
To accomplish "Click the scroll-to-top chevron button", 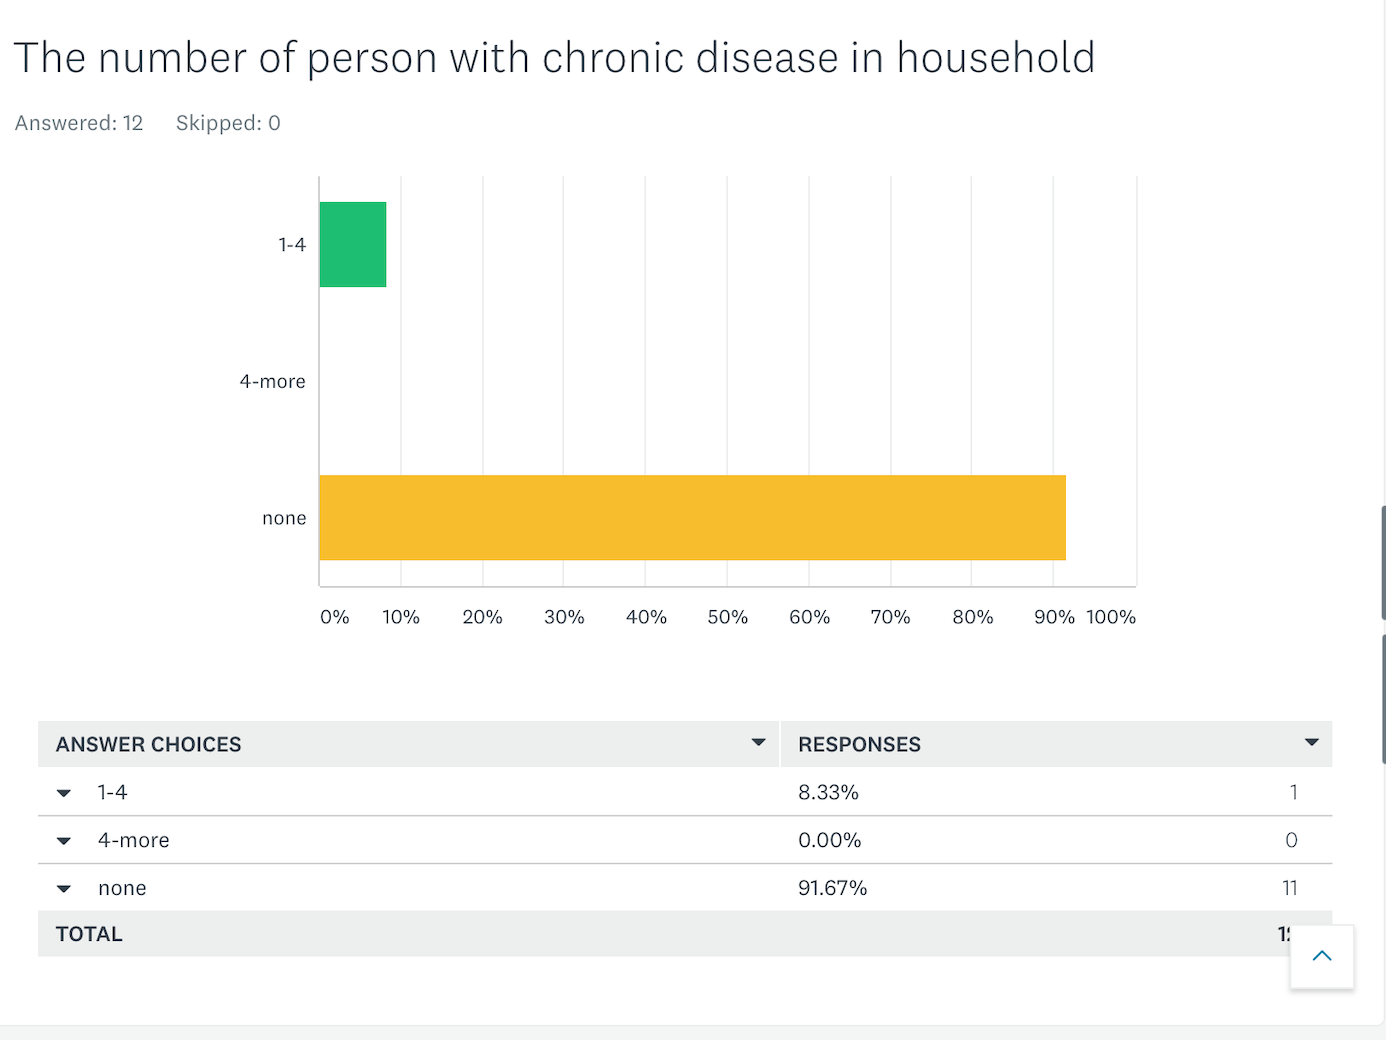I will [x=1322, y=956].
